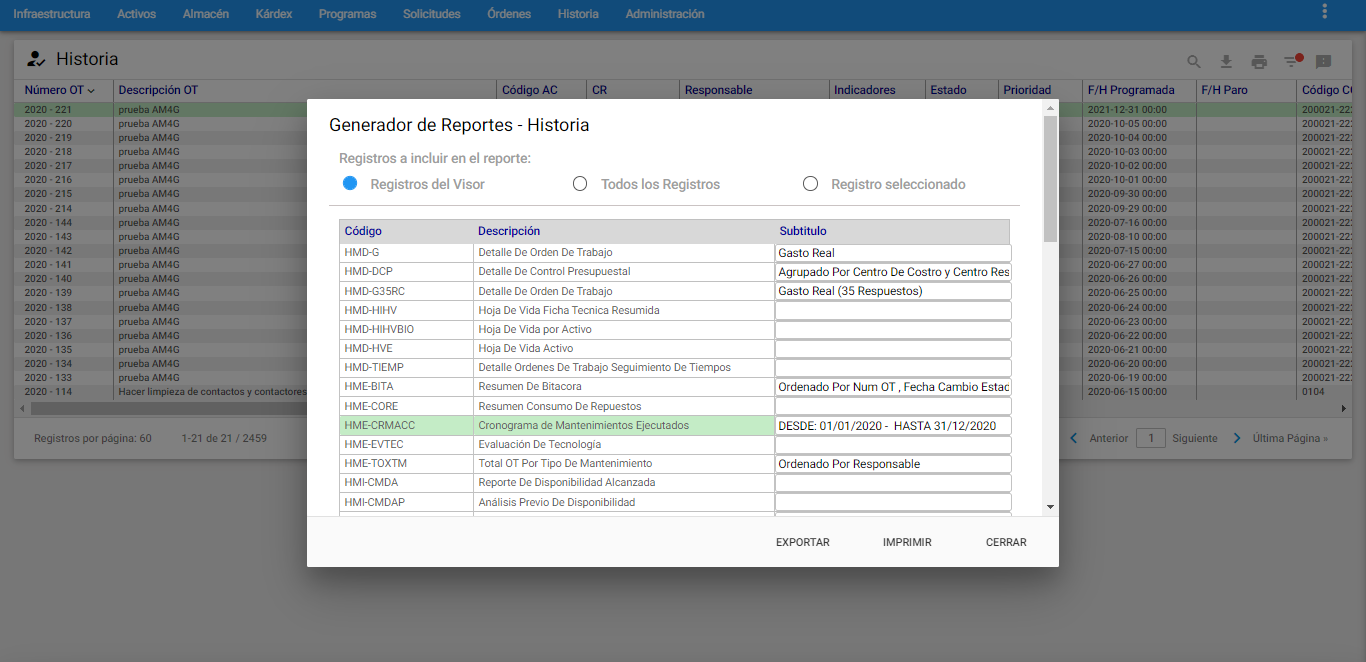1366x662 pixels.
Task: Edit DESDE HASTA subtitle of HME-CRMACC
Action: coord(893,425)
